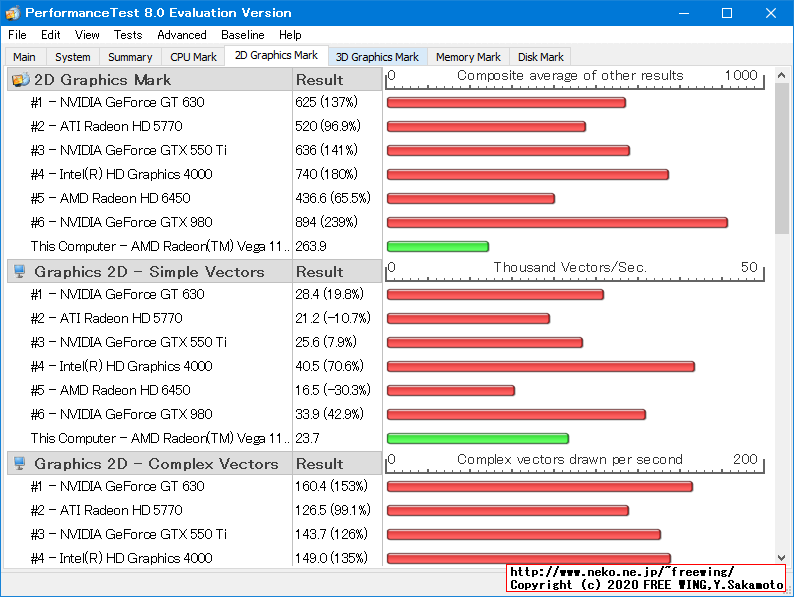794x597 pixels.
Task: Click the scroll up arrow of results list
Action: [x=782, y=76]
